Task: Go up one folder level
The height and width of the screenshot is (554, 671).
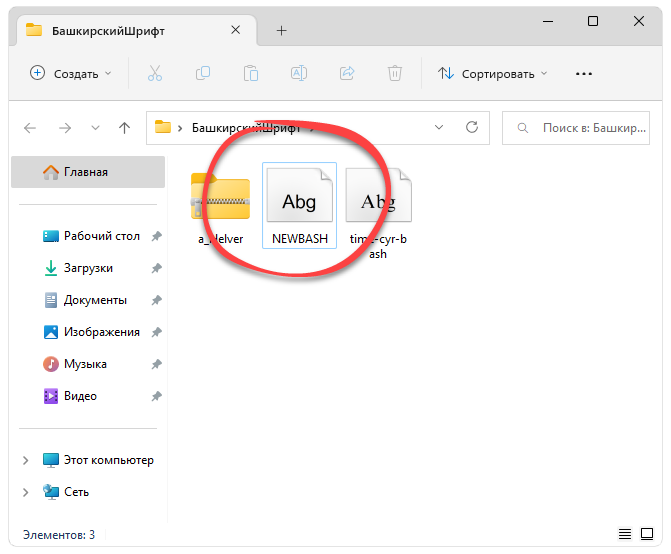Action: pyautogui.click(x=125, y=128)
